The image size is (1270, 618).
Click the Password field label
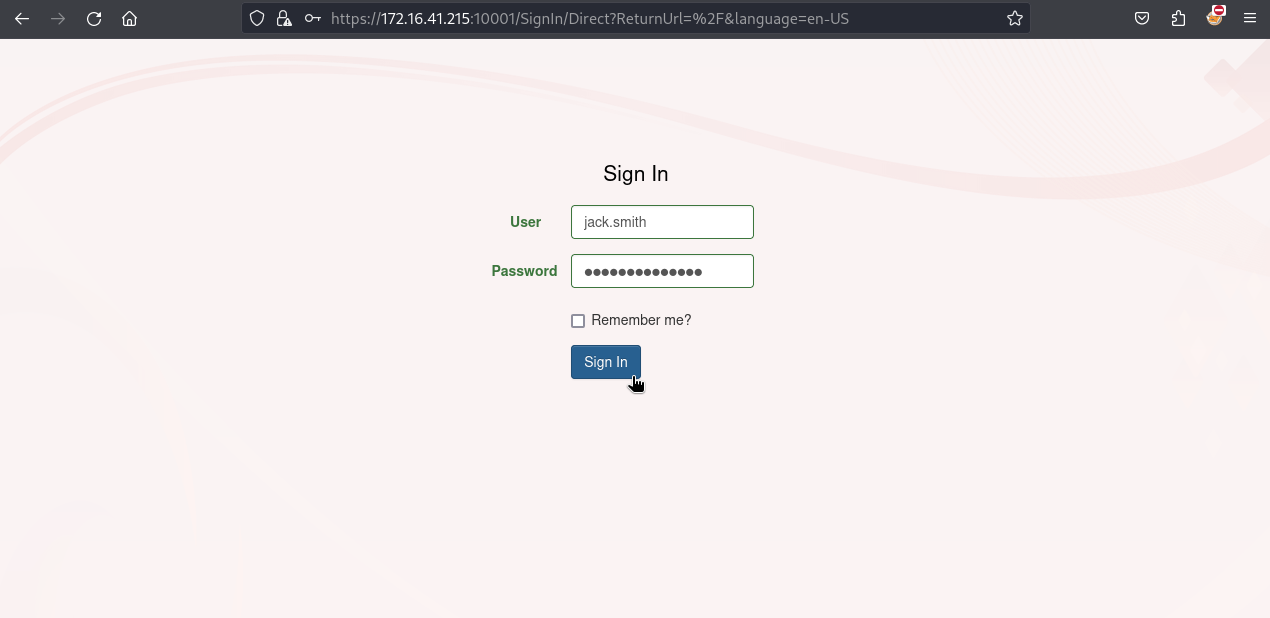524,271
